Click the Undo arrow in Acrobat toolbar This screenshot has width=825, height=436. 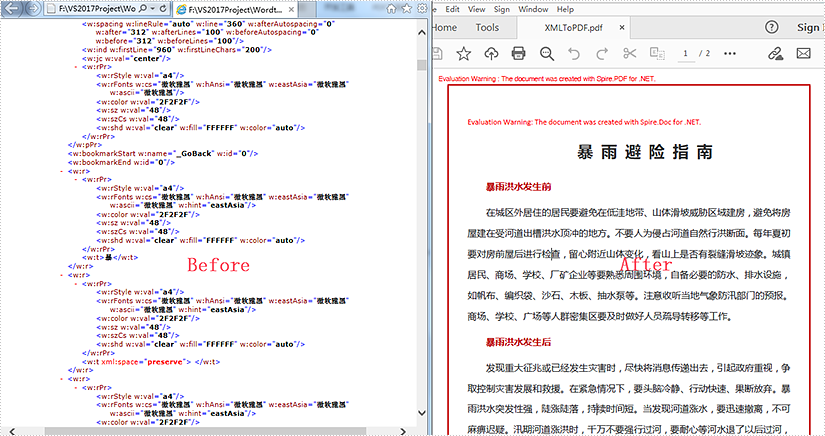pyautogui.click(x=574, y=53)
